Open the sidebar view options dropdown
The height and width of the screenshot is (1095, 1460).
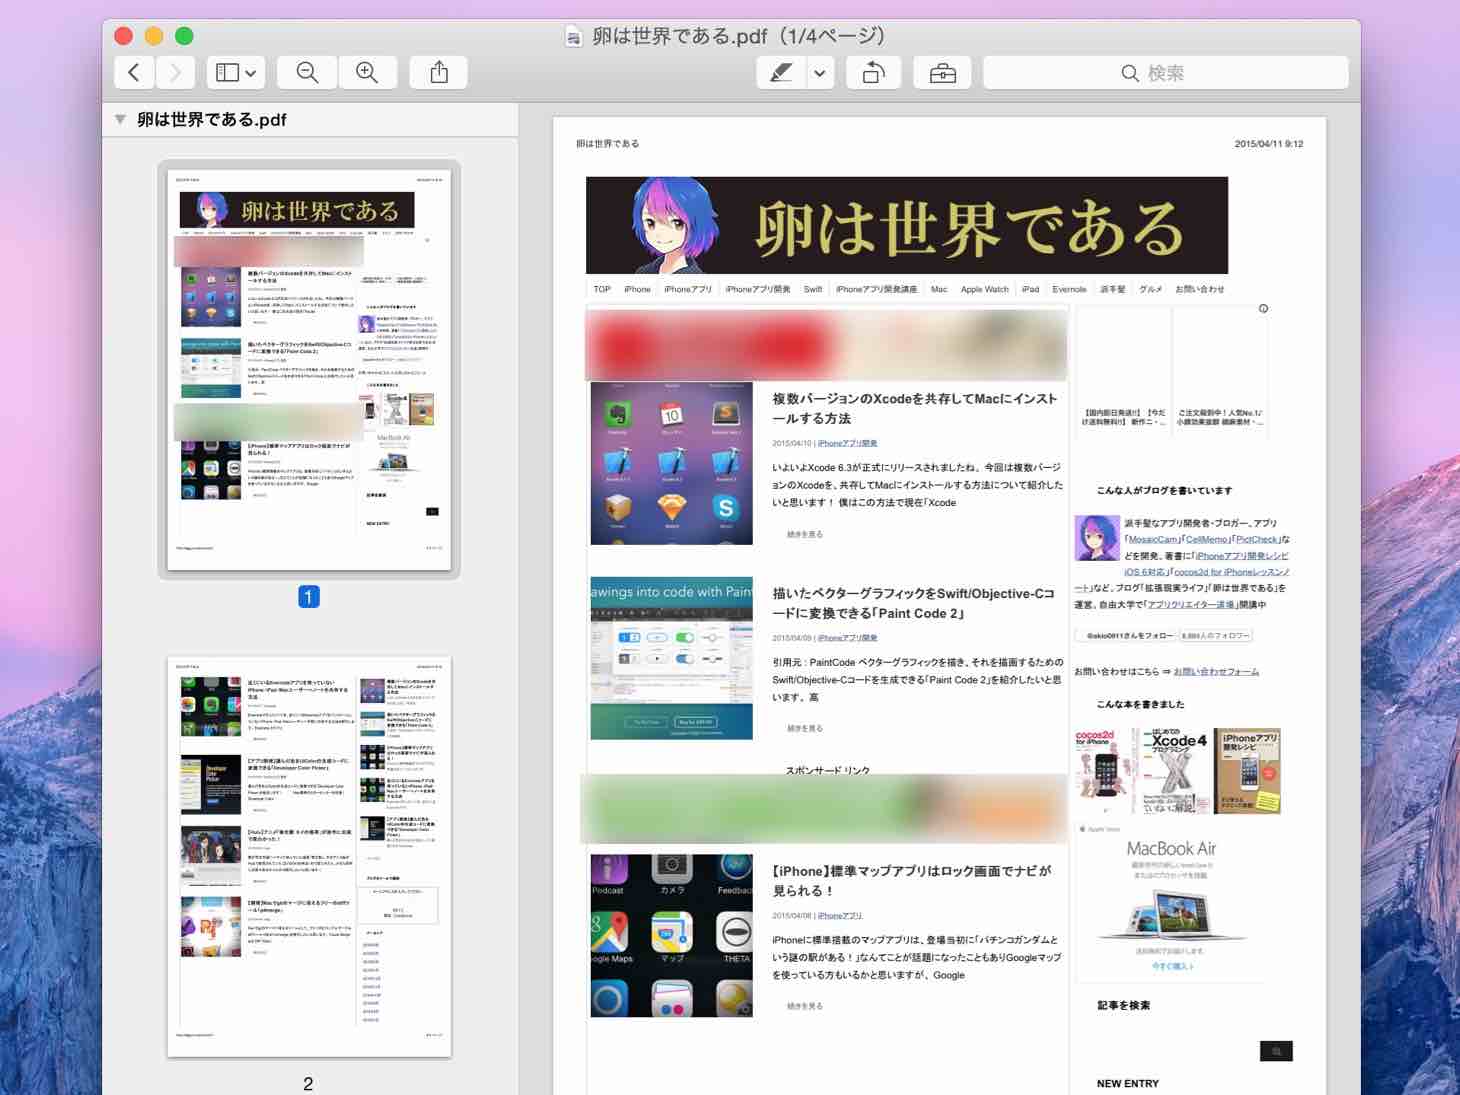(236, 73)
